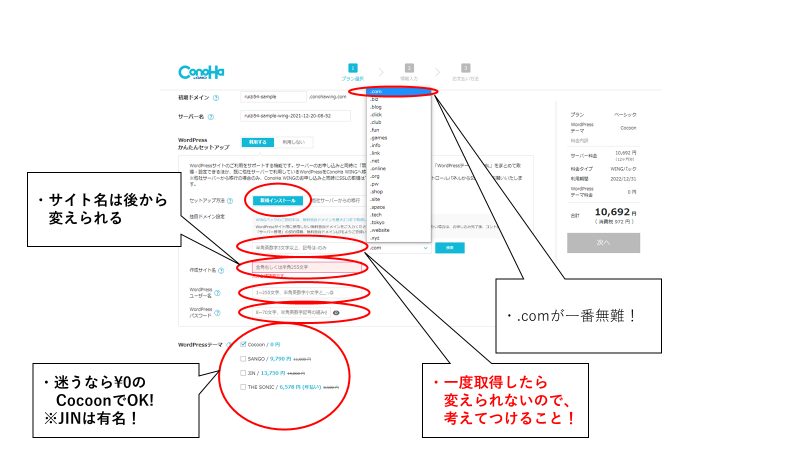Image resolution: width=800 pixels, height=450 pixels.
Task: Show password with the eye icon
Action: 336,313
